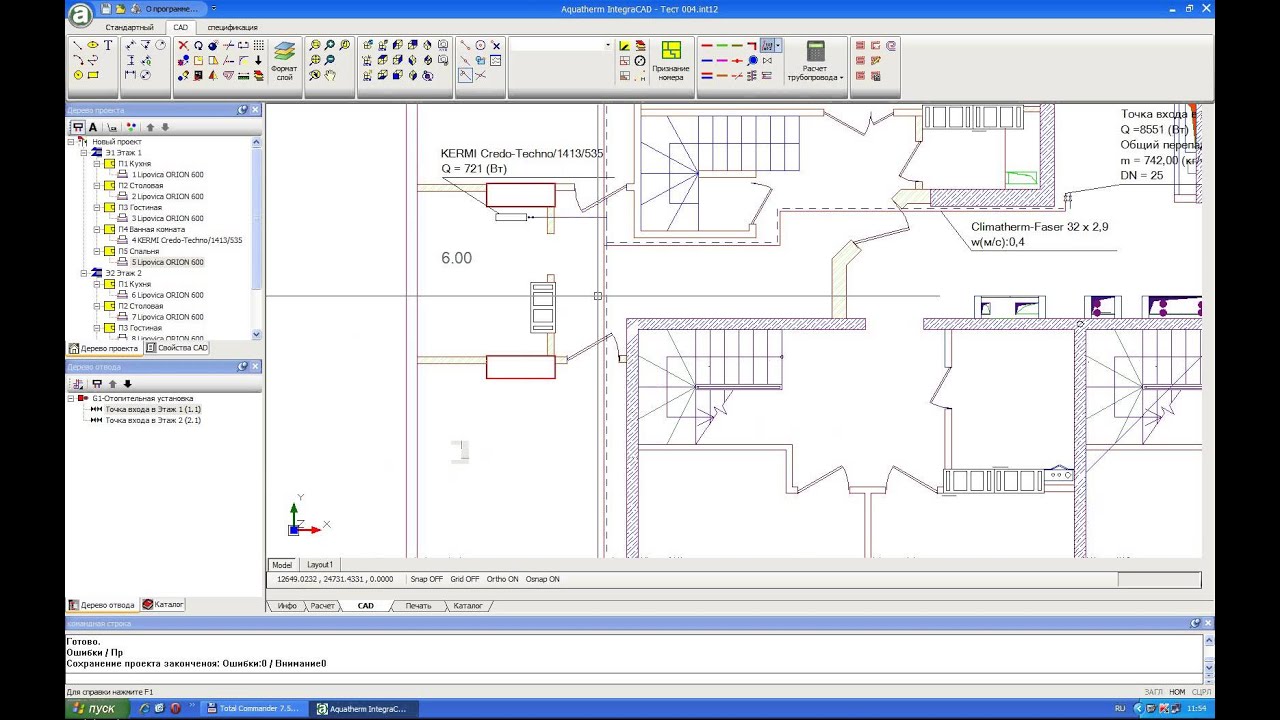Open Windows пуск start button
The width and height of the screenshot is (1280, 720).
(x=97, y=708)
